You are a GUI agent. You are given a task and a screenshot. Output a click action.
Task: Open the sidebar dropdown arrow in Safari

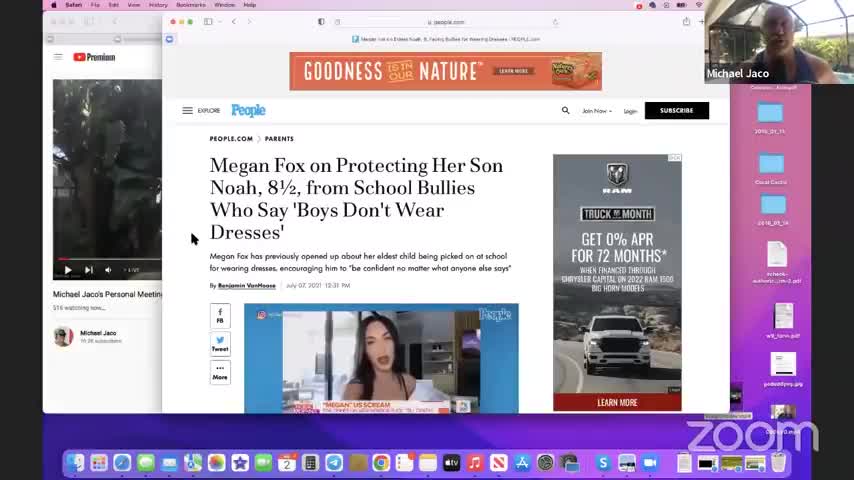tap(220, 22)
